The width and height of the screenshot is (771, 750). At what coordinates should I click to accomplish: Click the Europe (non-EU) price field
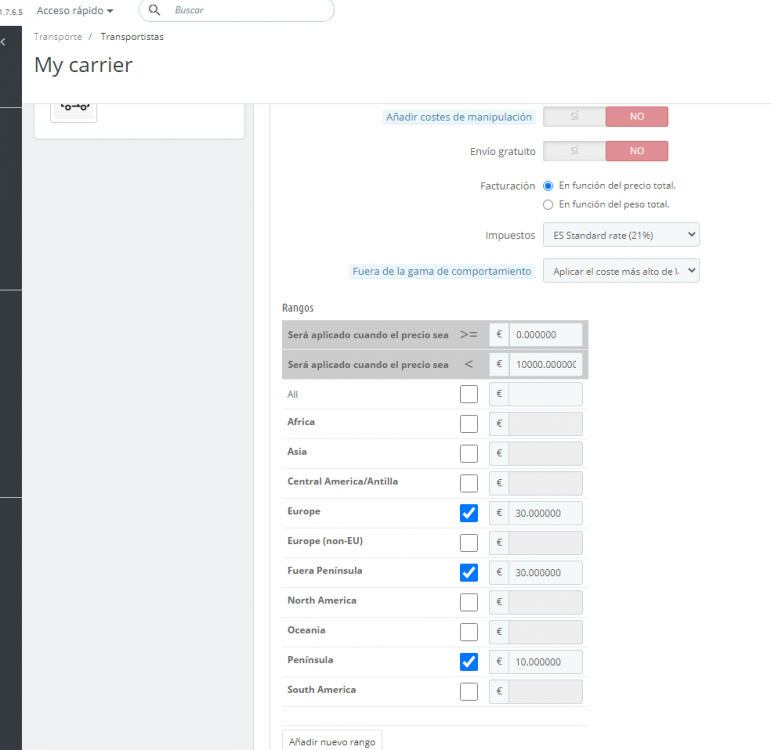pyautogui.click(x=546, y=543)
